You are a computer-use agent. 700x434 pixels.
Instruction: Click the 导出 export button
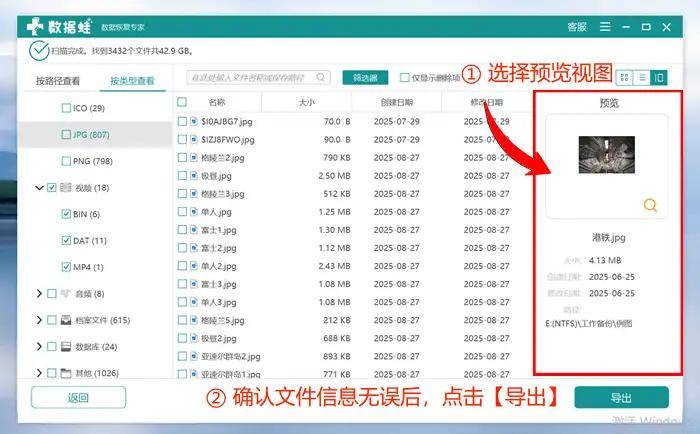coord(621,397)
